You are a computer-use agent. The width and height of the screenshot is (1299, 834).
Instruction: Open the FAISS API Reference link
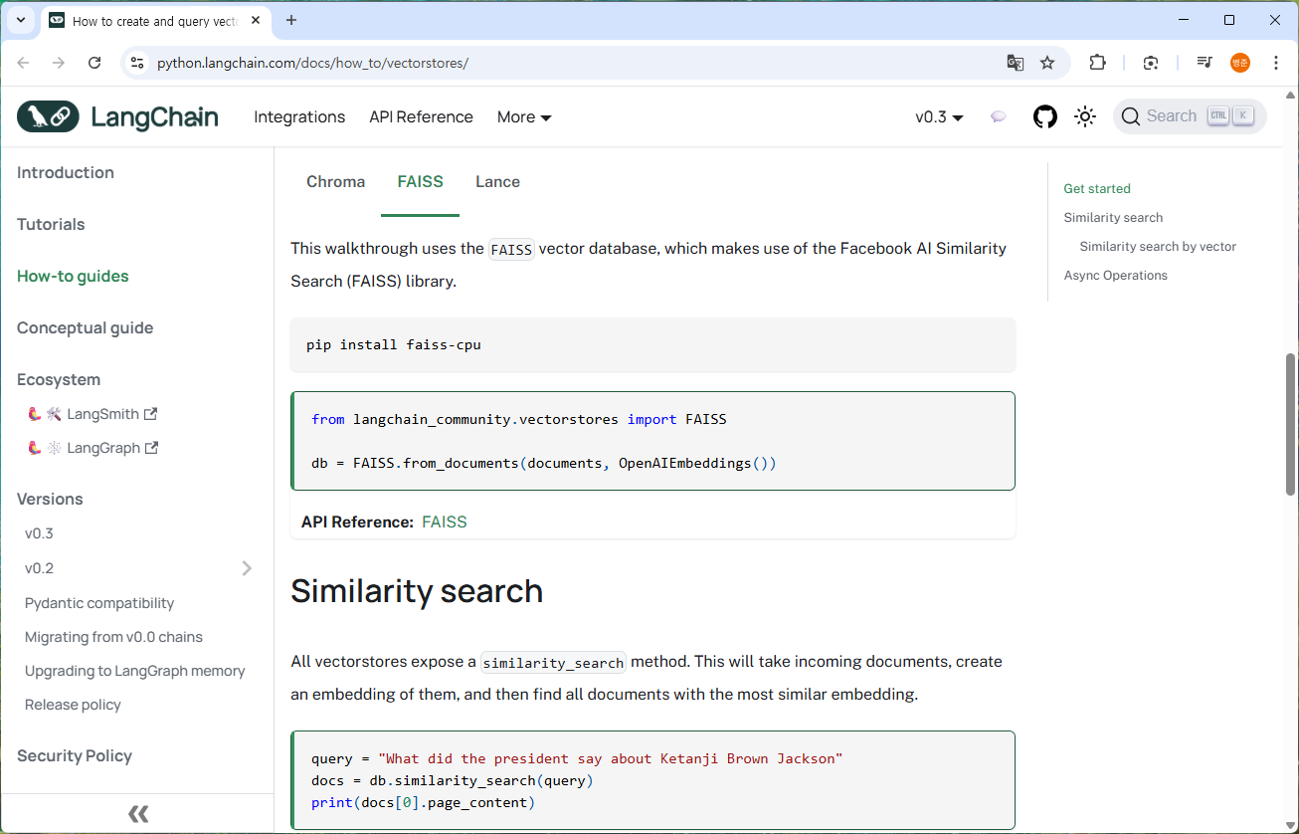(x=444, y=522)
